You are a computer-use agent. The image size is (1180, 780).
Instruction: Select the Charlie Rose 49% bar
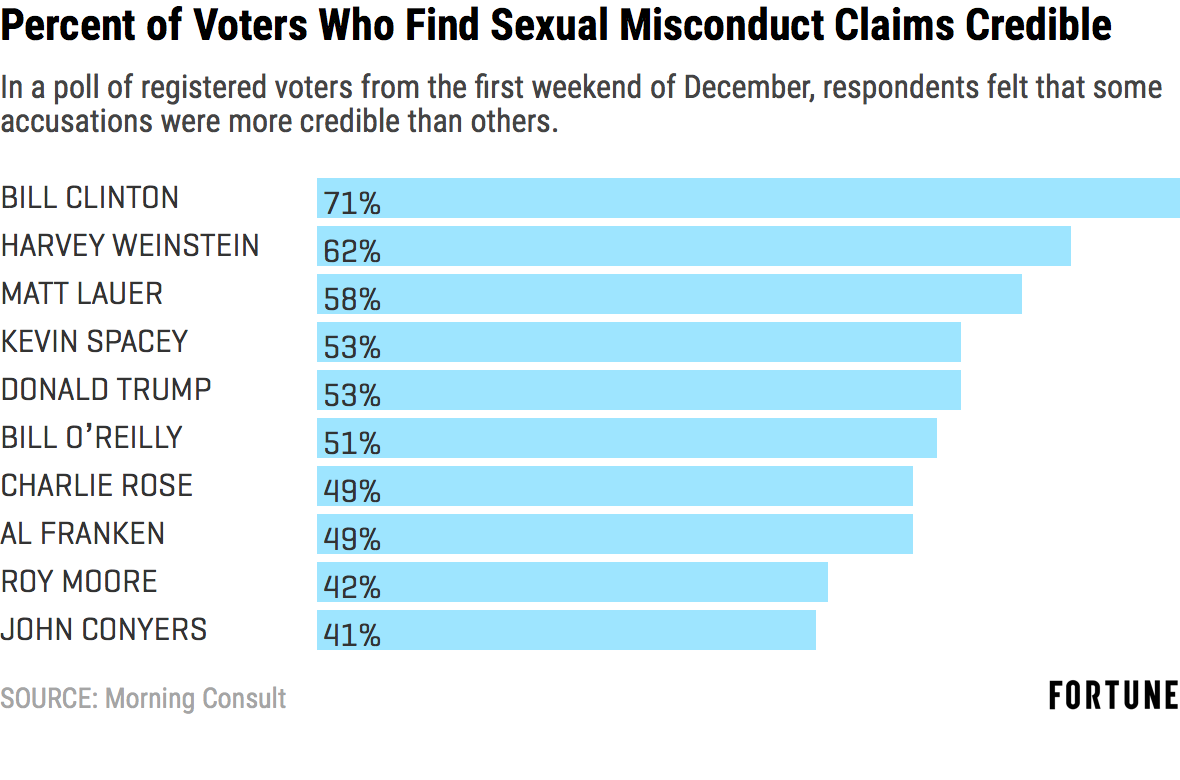click(615, 486)
